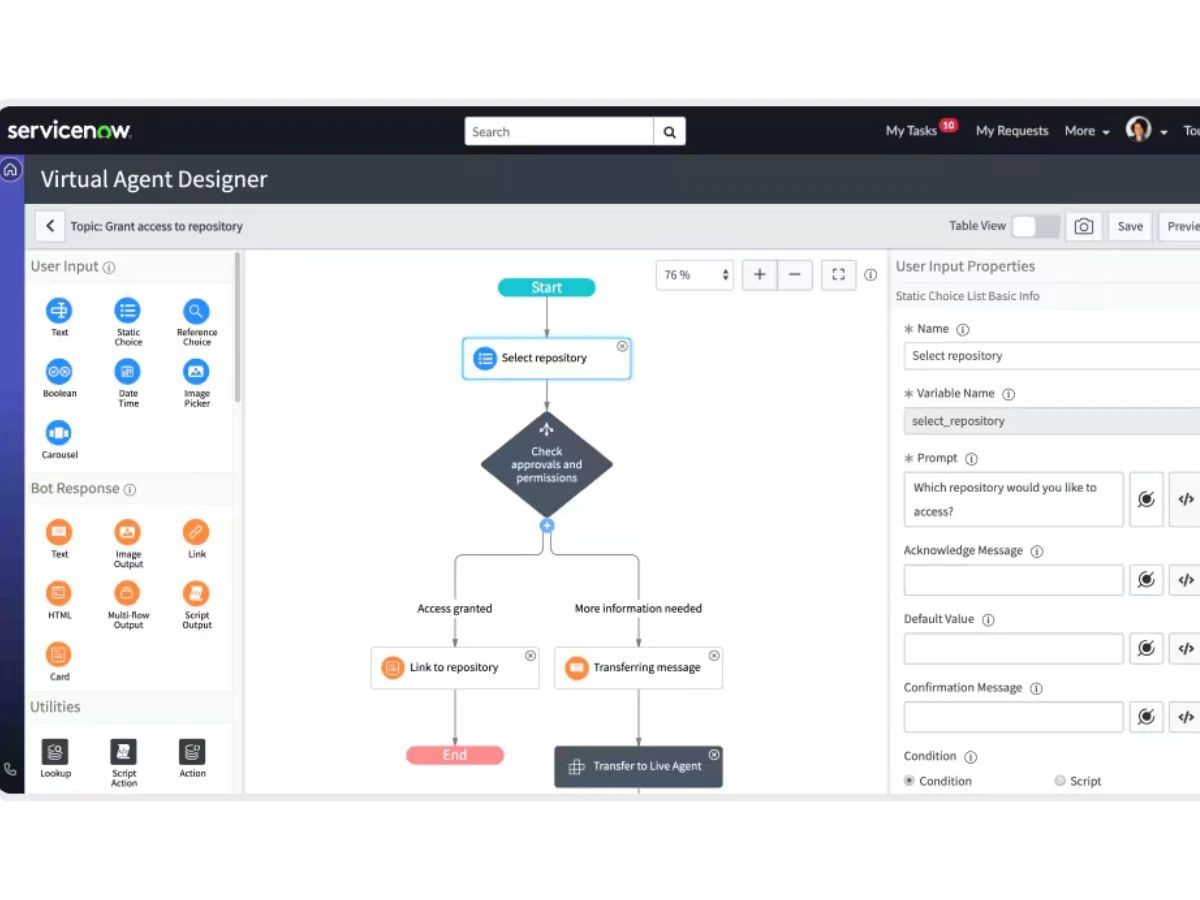
Task: Toggle the Table View switch
Action: coord(1035,226)
